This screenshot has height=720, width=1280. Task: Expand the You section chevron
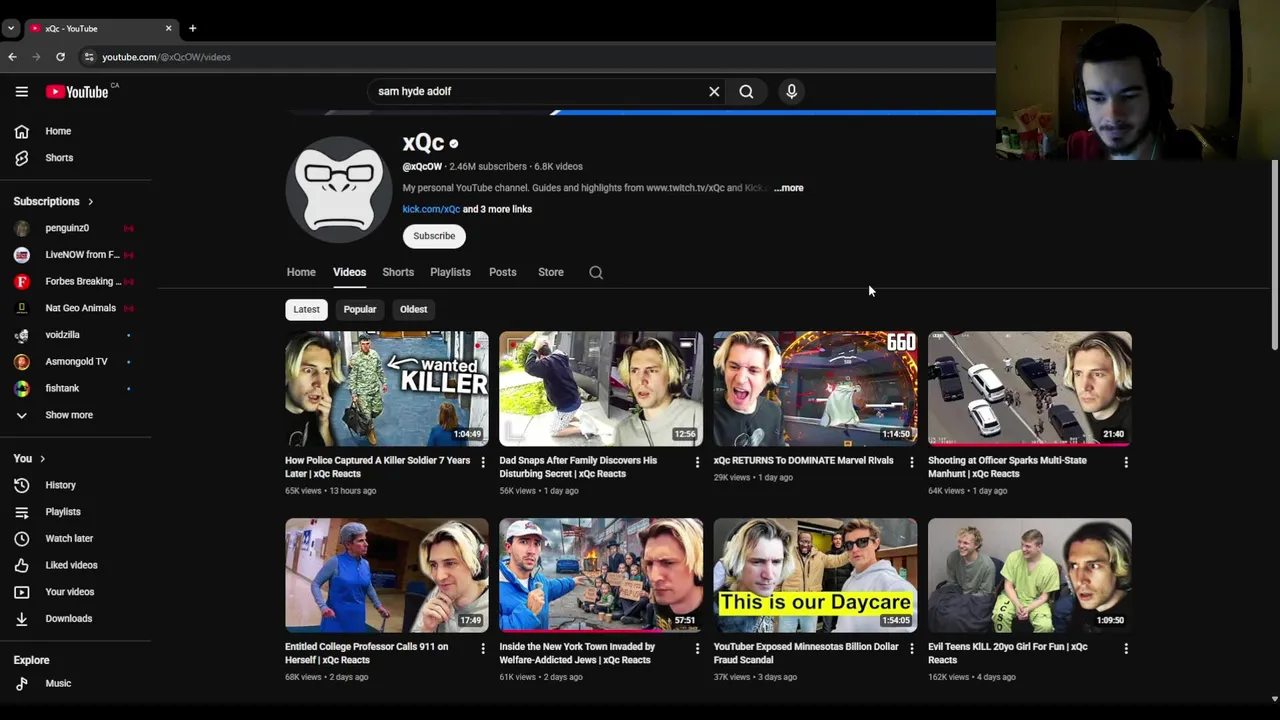(x=42, y=459)
